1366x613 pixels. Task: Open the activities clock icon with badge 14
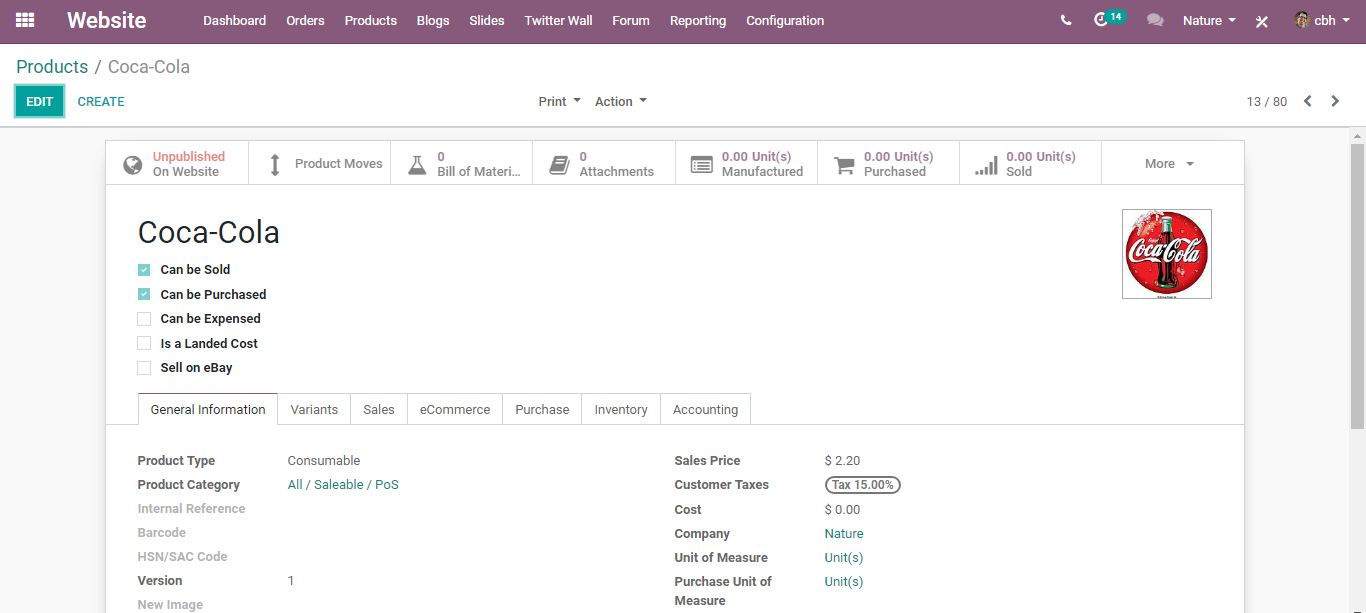(1108, 19)
